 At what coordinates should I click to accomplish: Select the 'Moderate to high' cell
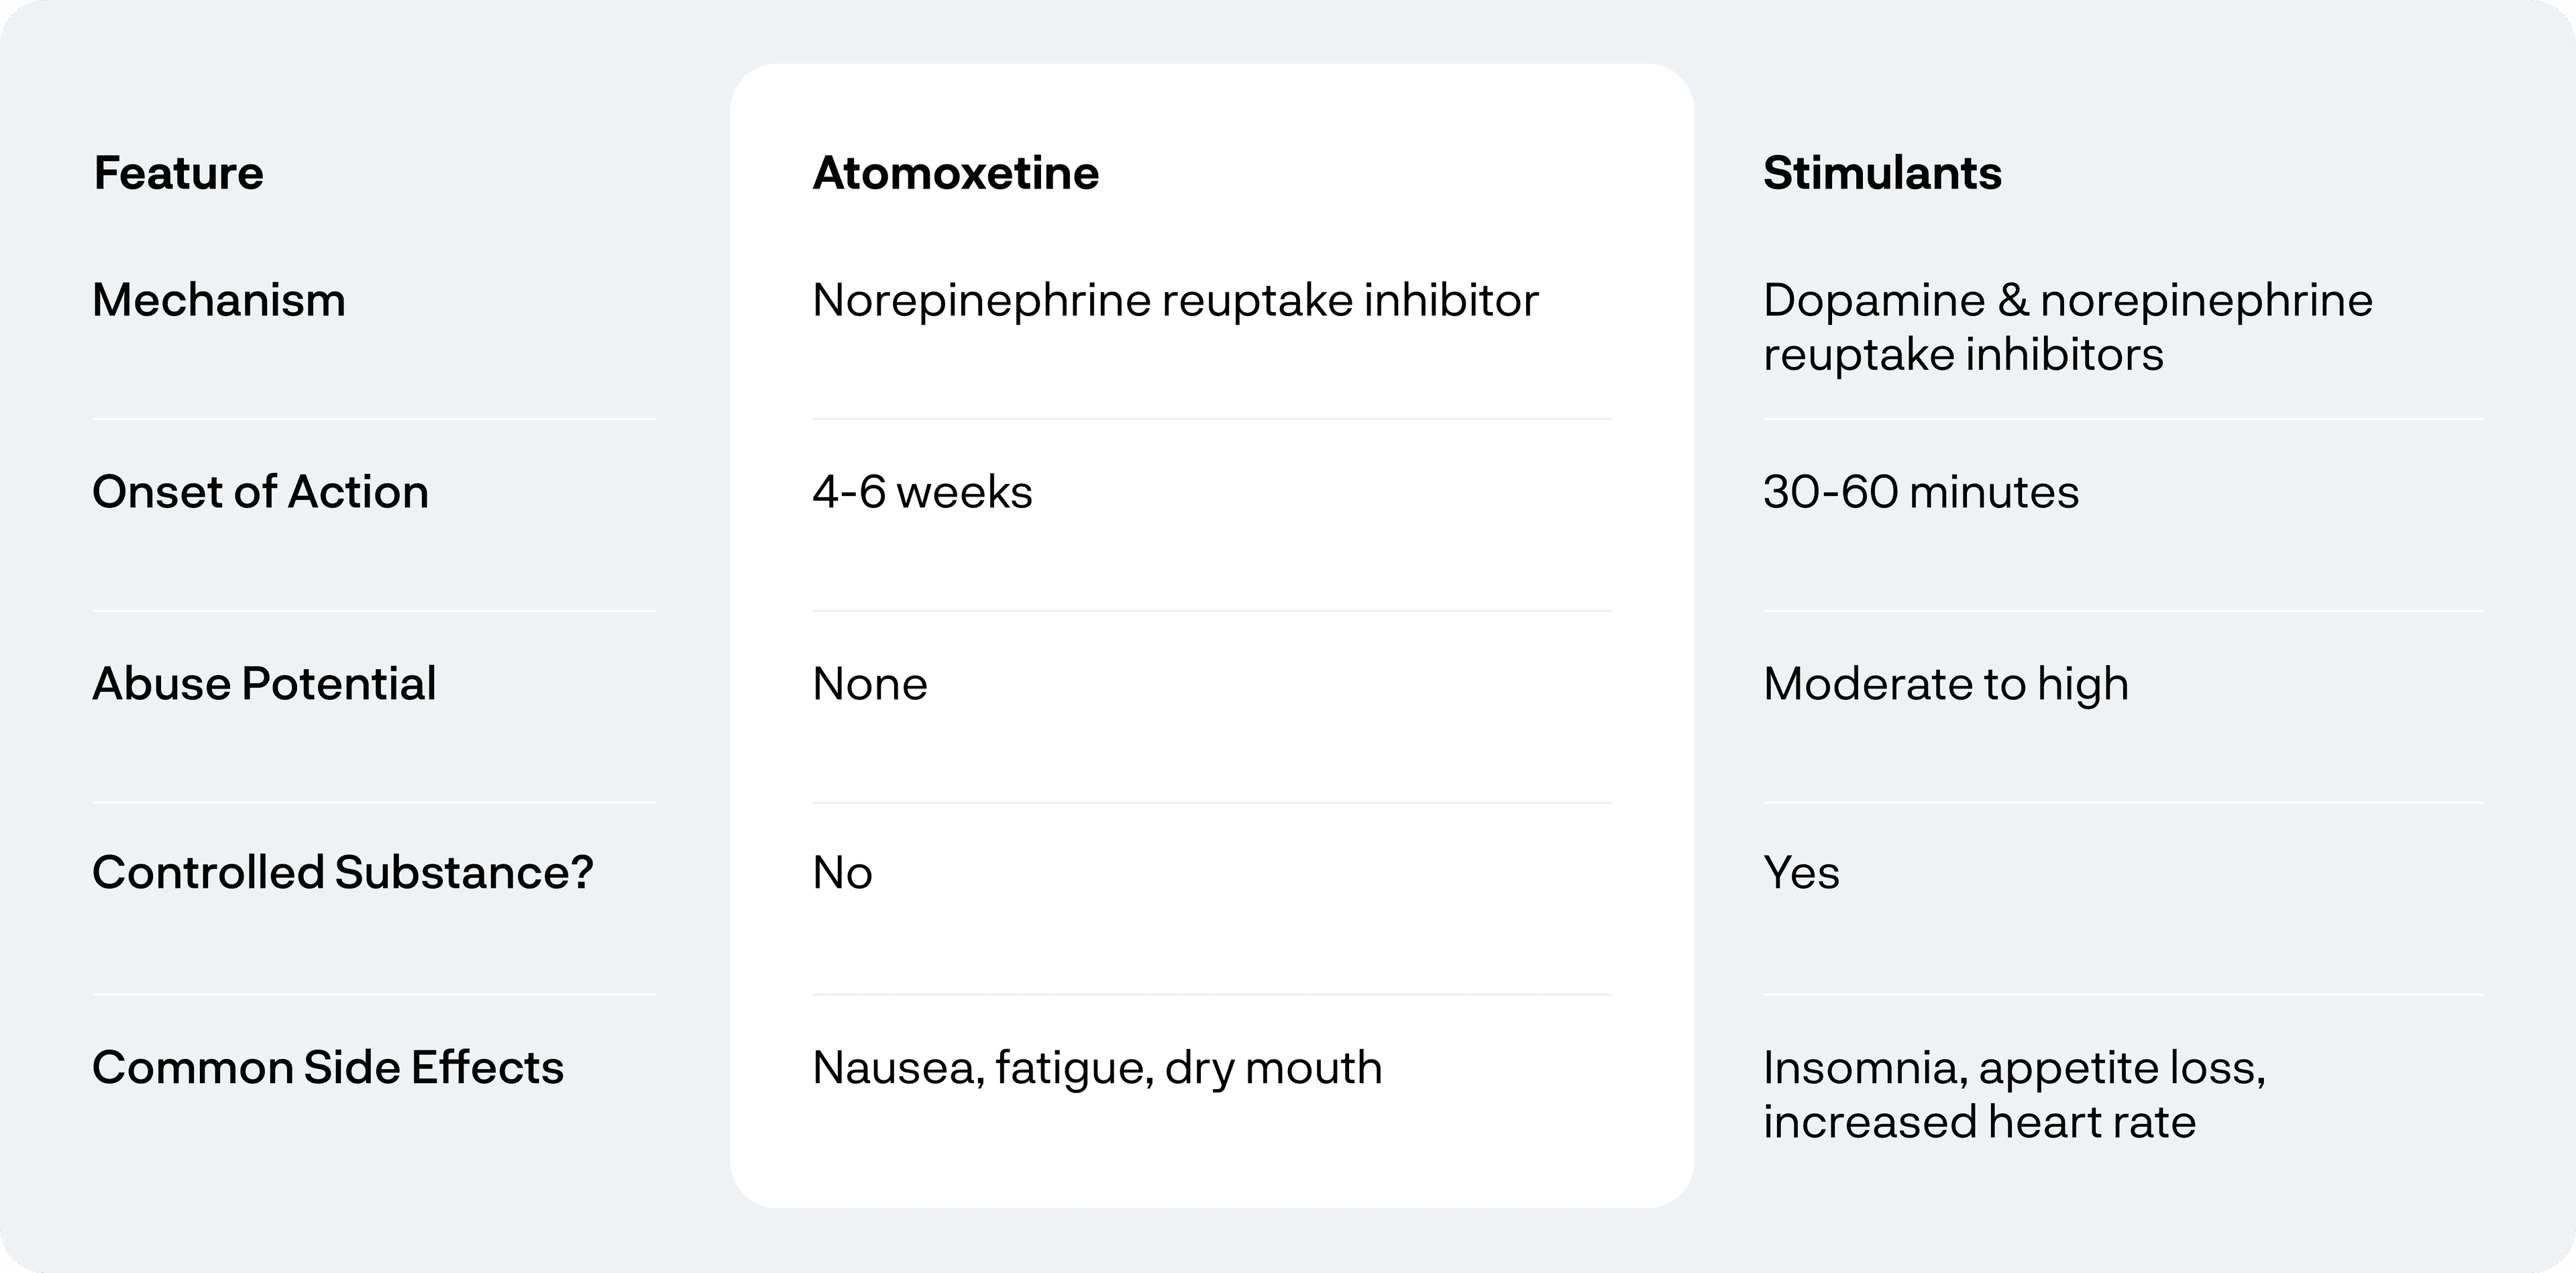pos(1945,684)
